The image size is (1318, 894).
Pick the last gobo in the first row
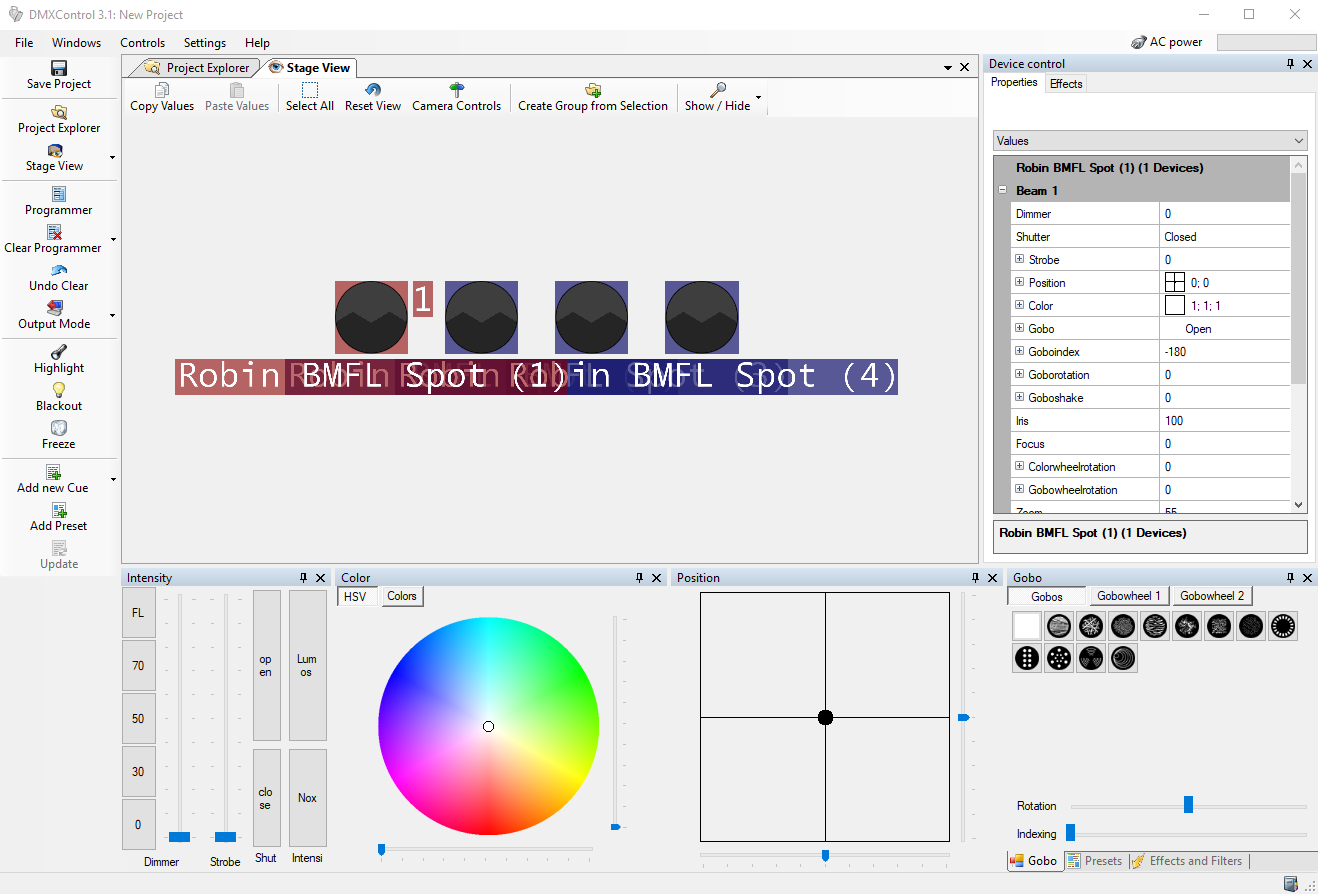coord(1283,626)
